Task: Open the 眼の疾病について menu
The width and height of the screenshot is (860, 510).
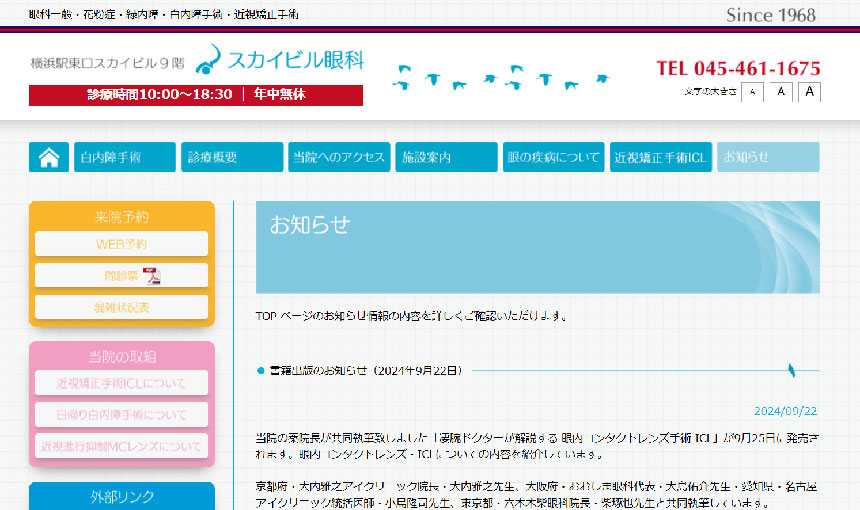Action: pos(554,157)
